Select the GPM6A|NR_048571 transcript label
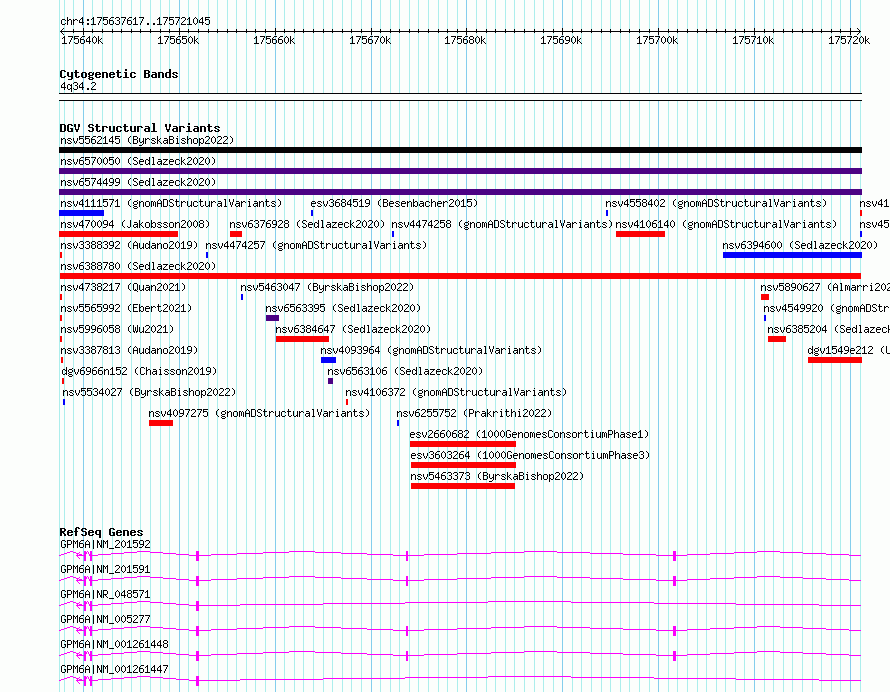 [x=105, y=594]
